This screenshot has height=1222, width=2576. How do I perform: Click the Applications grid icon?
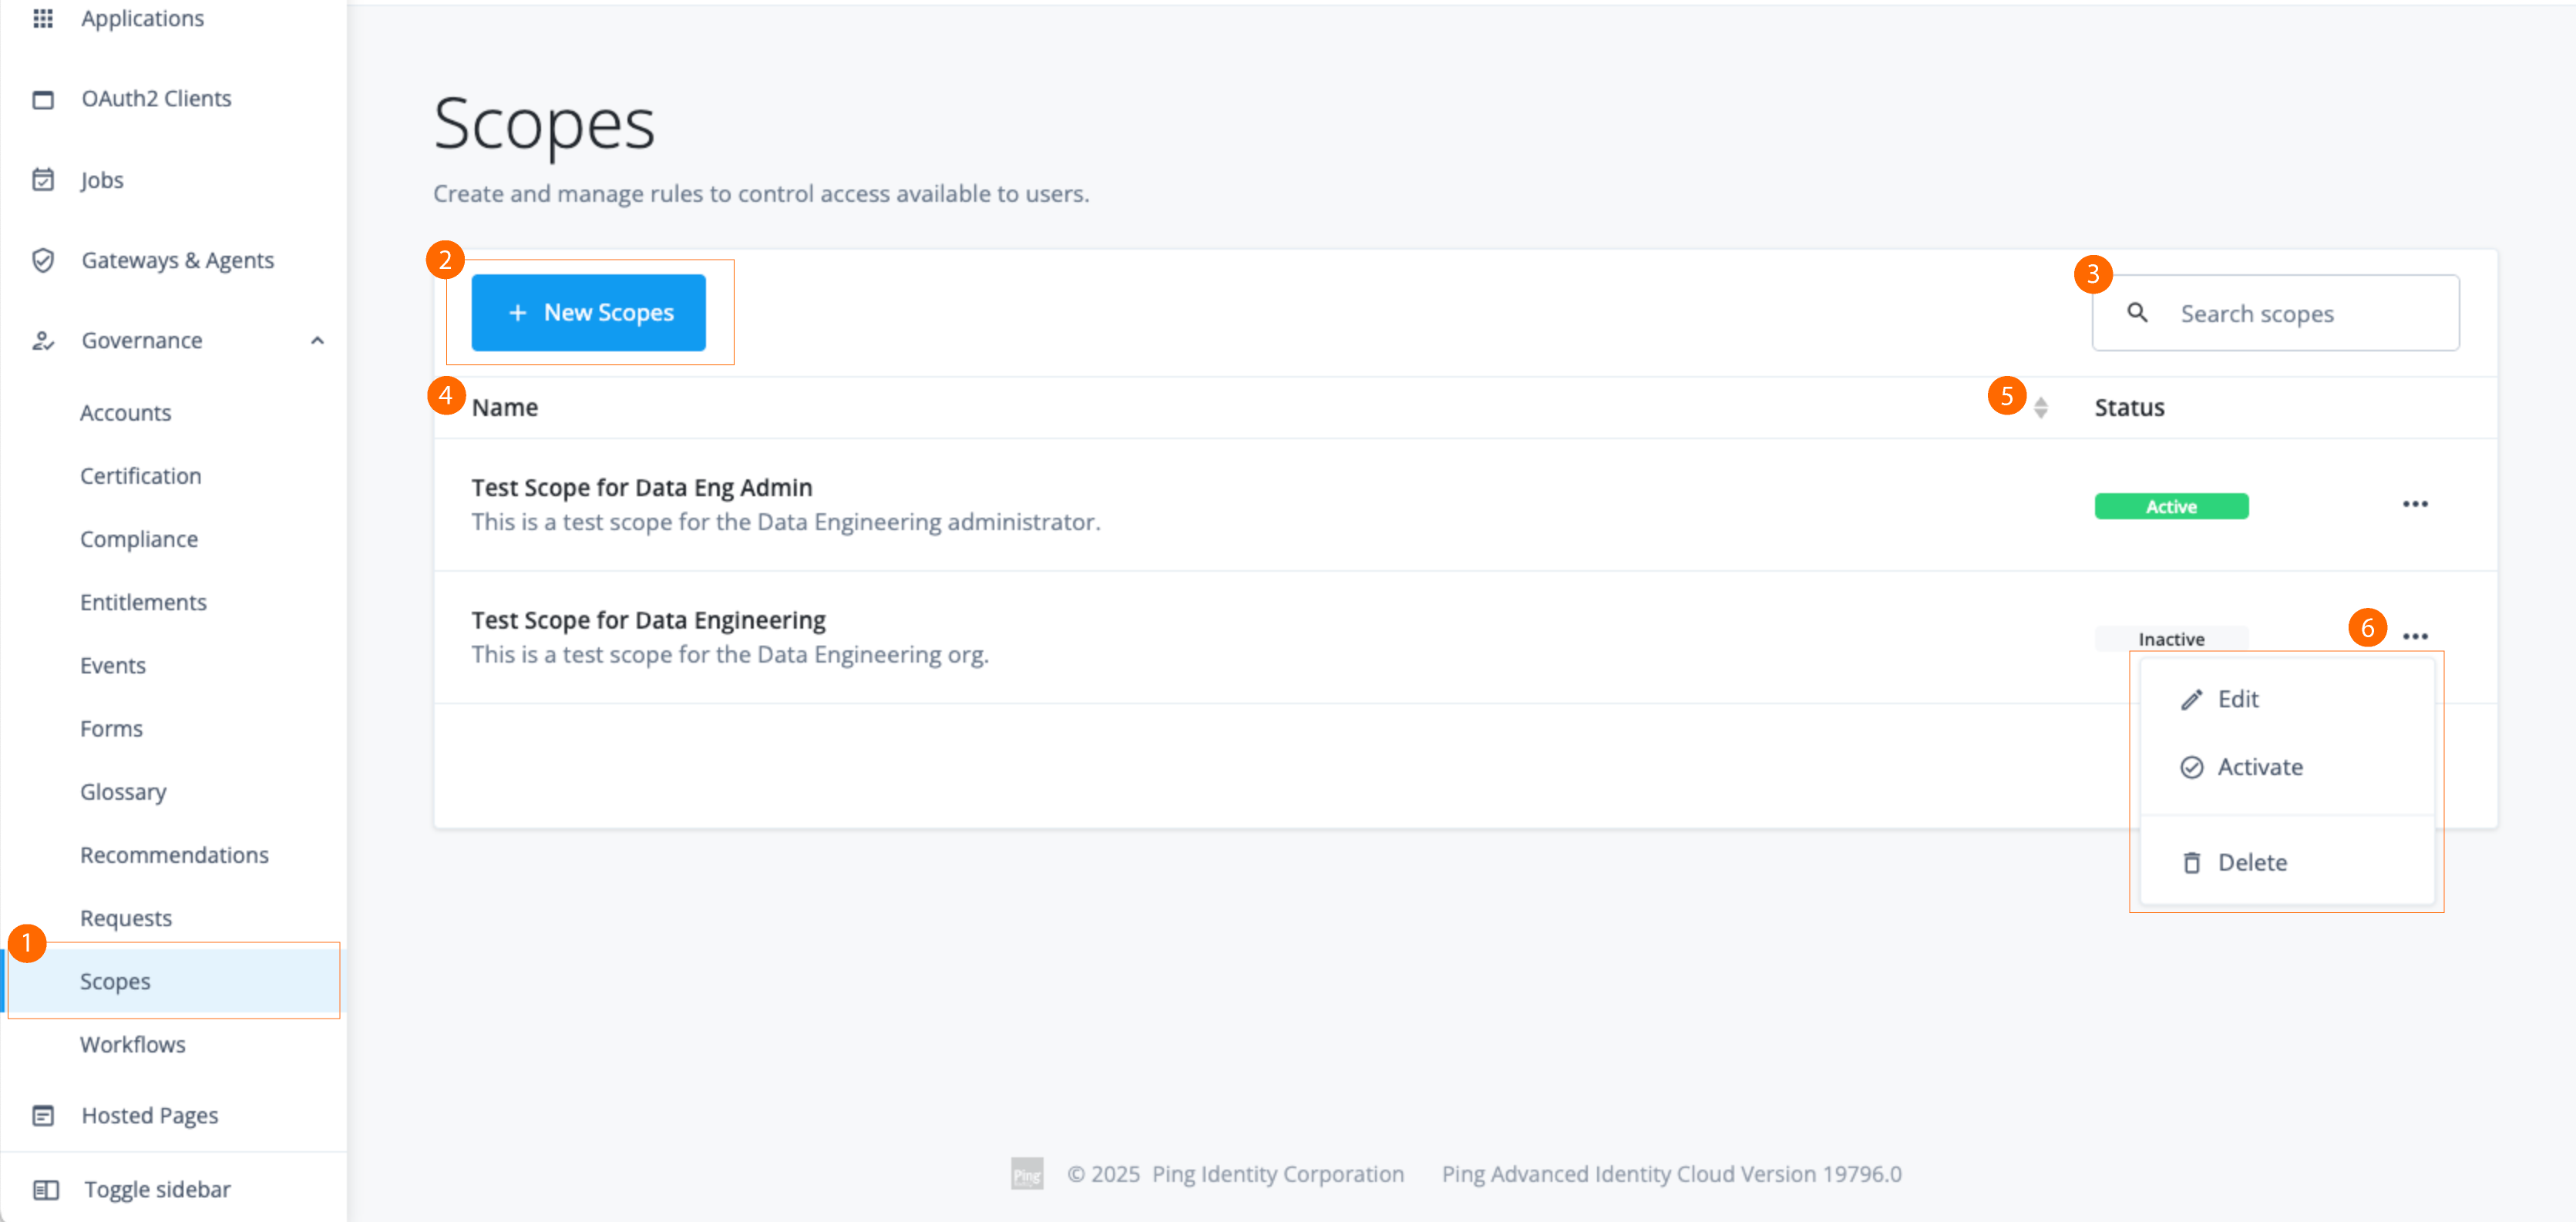(43, 18)
